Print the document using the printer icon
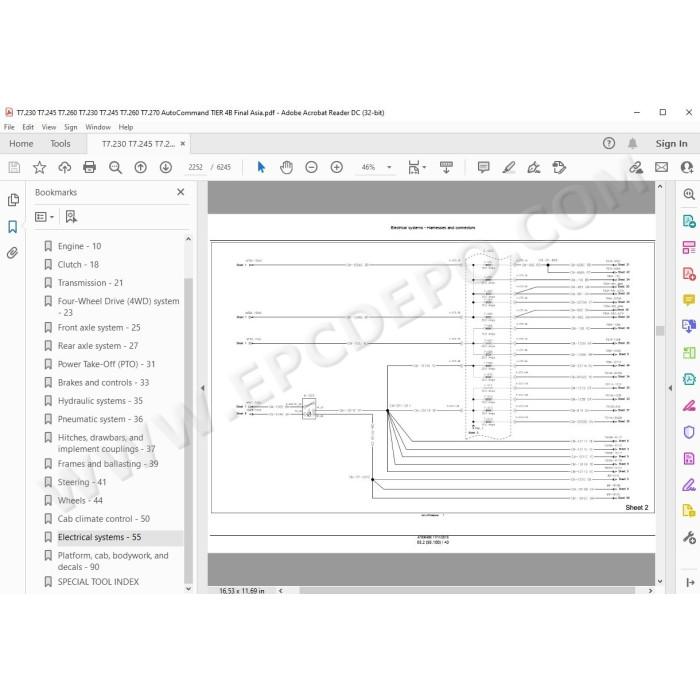 click(90, 167)
